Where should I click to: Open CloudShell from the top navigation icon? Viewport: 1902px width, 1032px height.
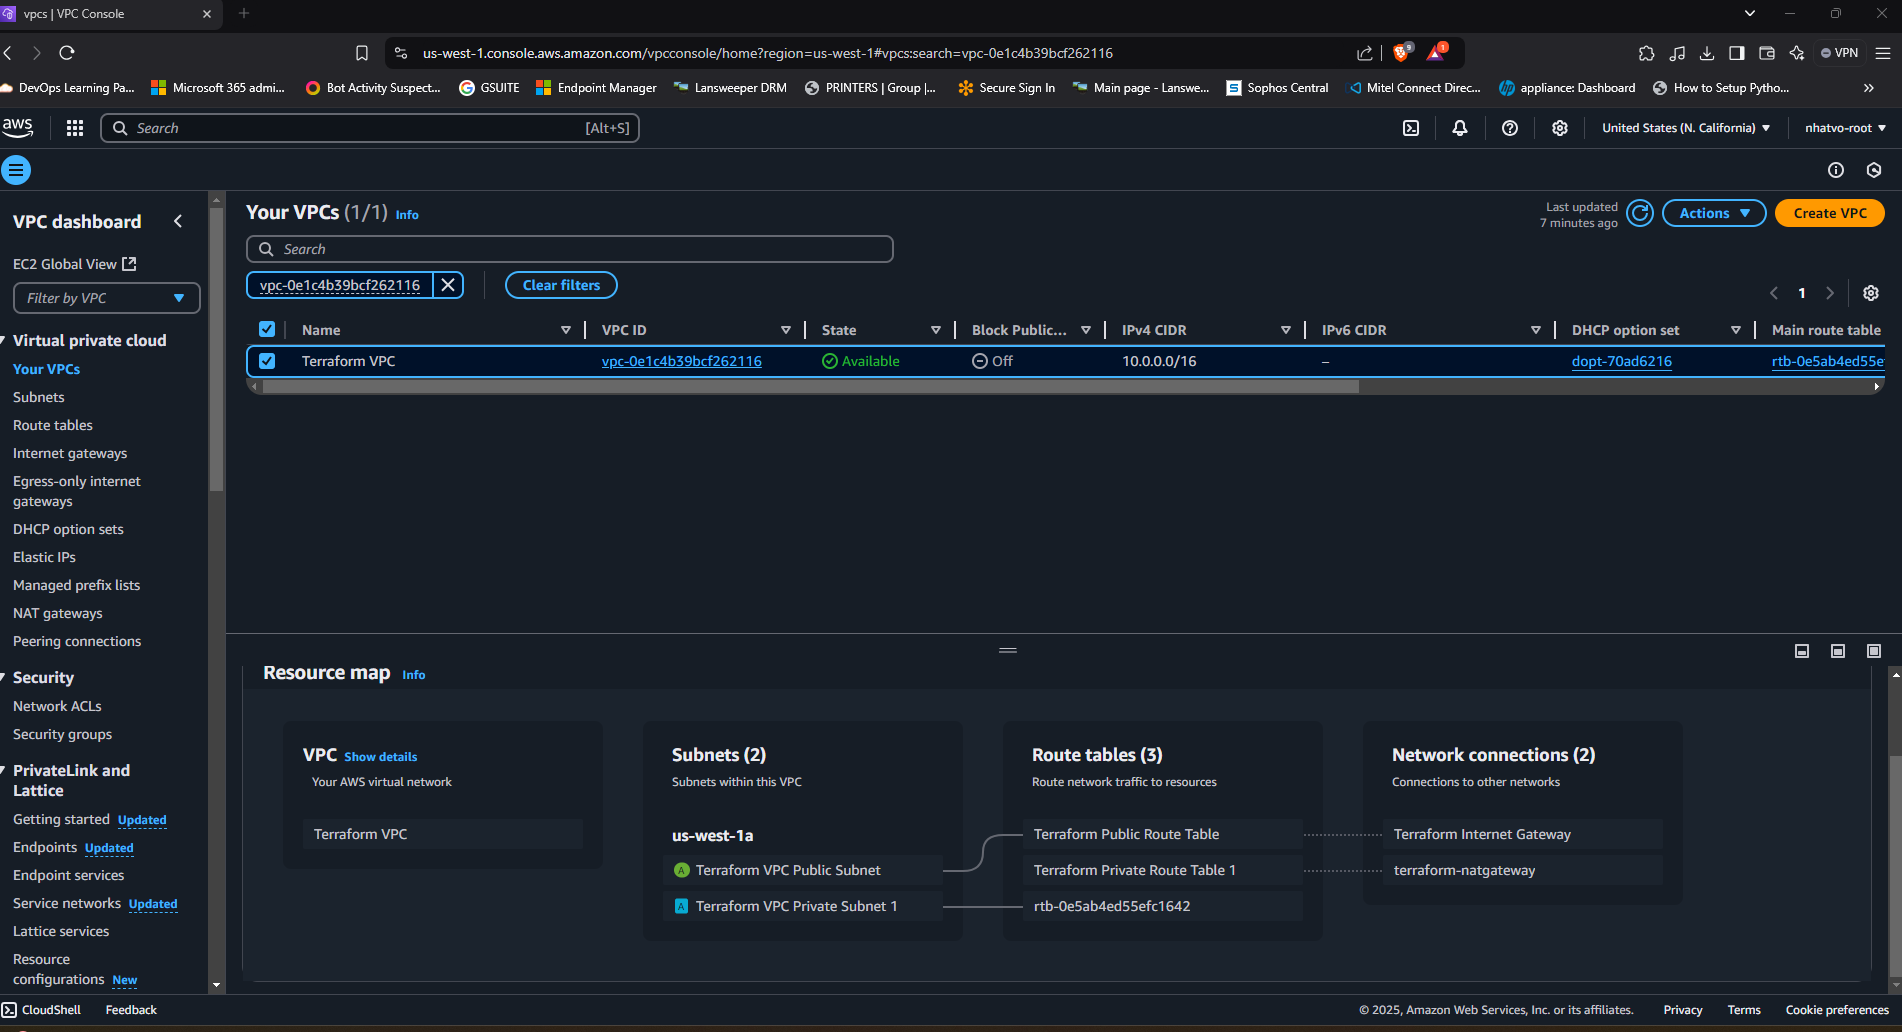point(1411,128)
